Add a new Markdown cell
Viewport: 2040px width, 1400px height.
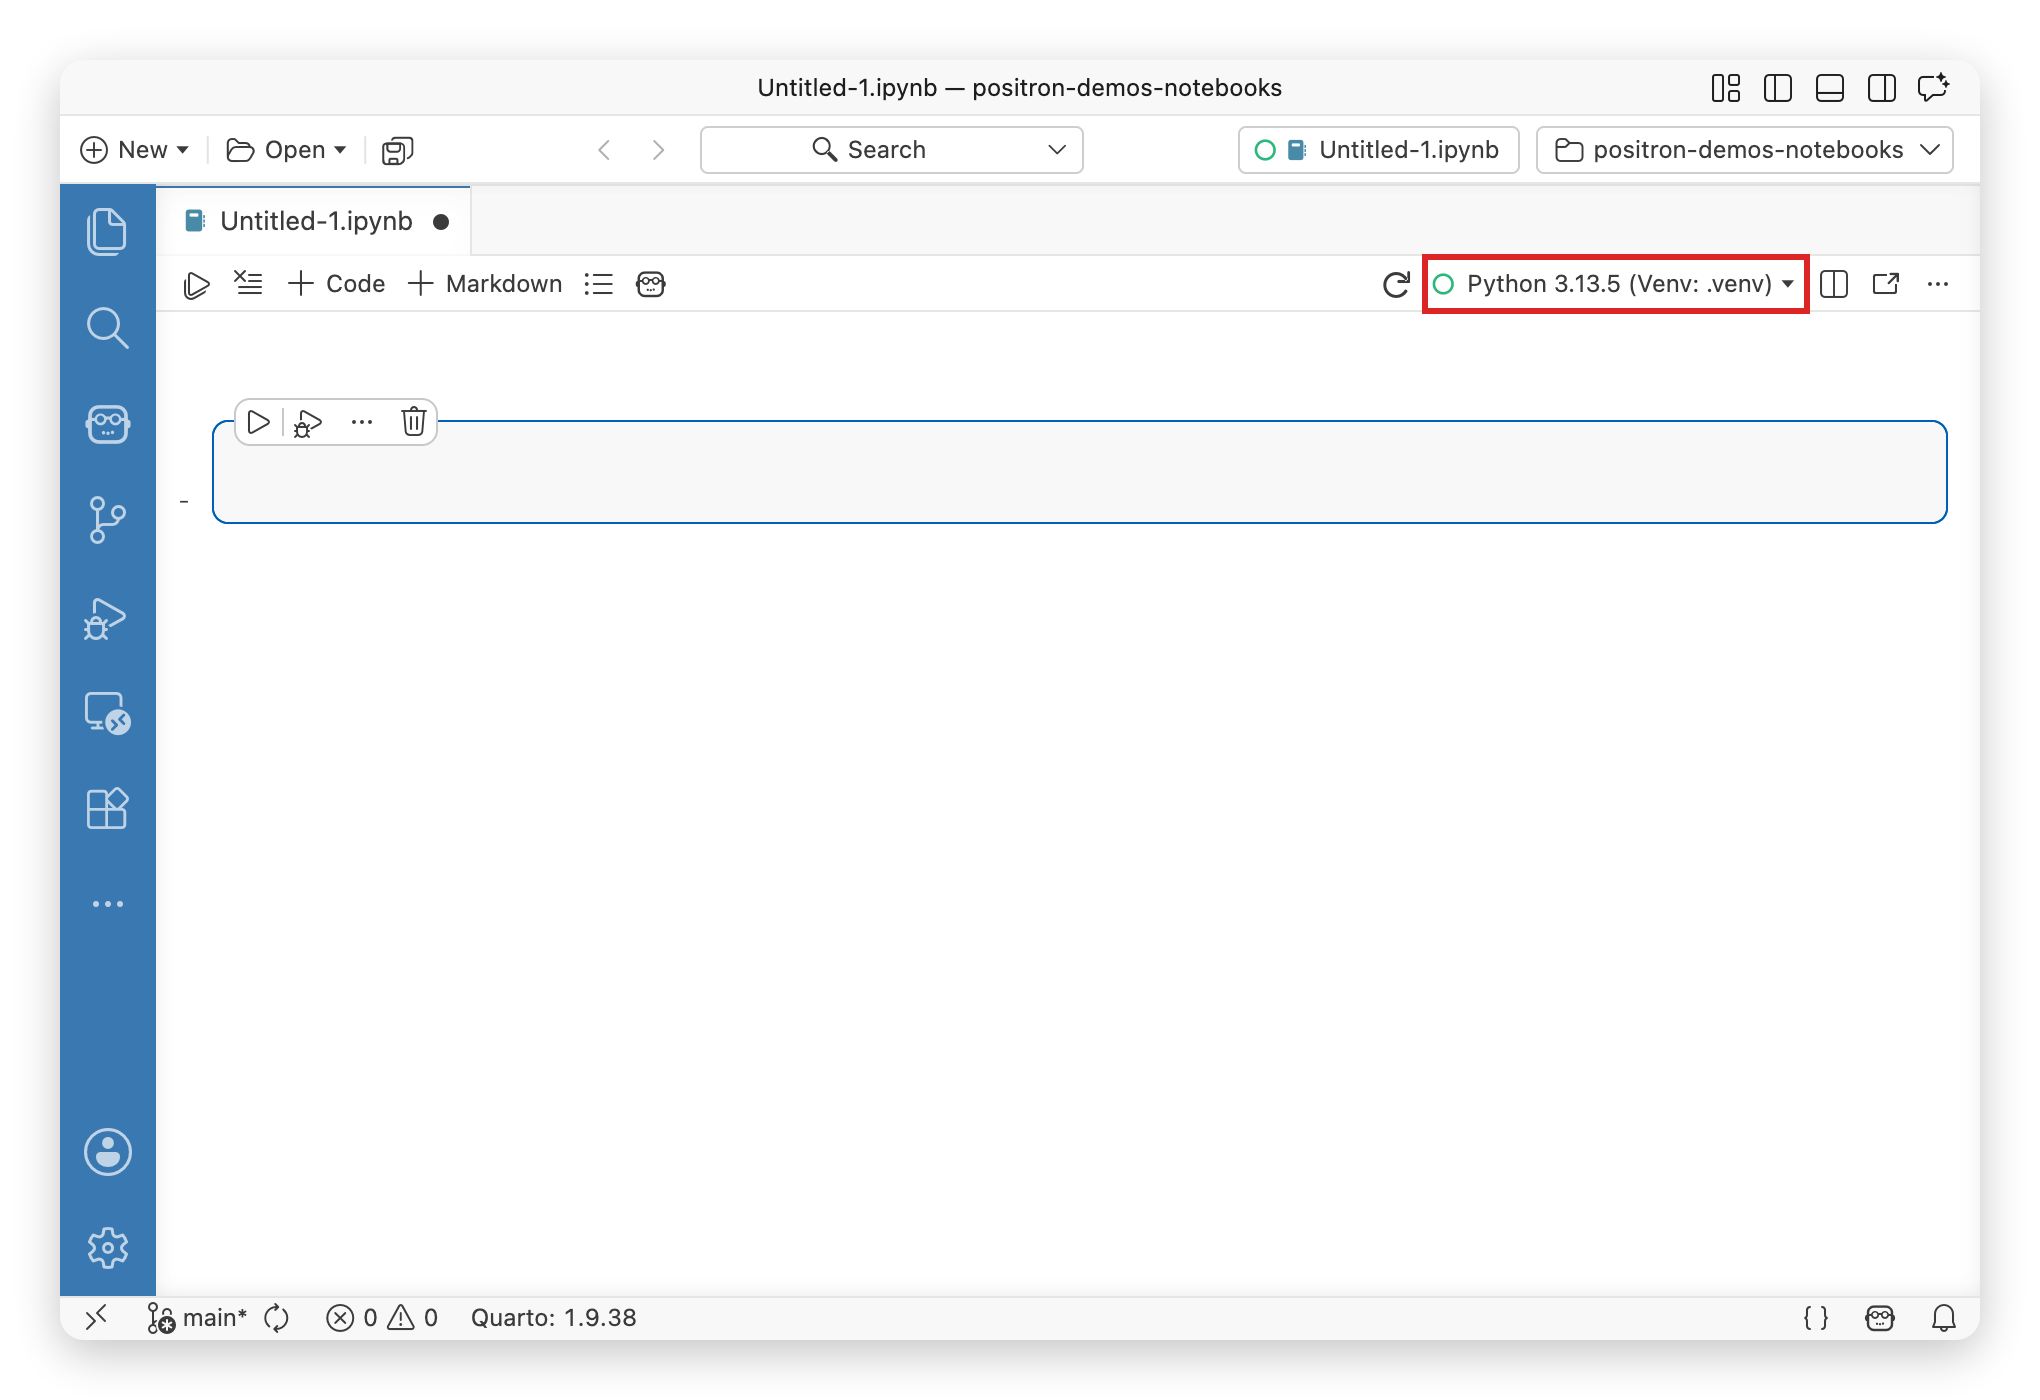pyautogui.click(x=485, y=284)
